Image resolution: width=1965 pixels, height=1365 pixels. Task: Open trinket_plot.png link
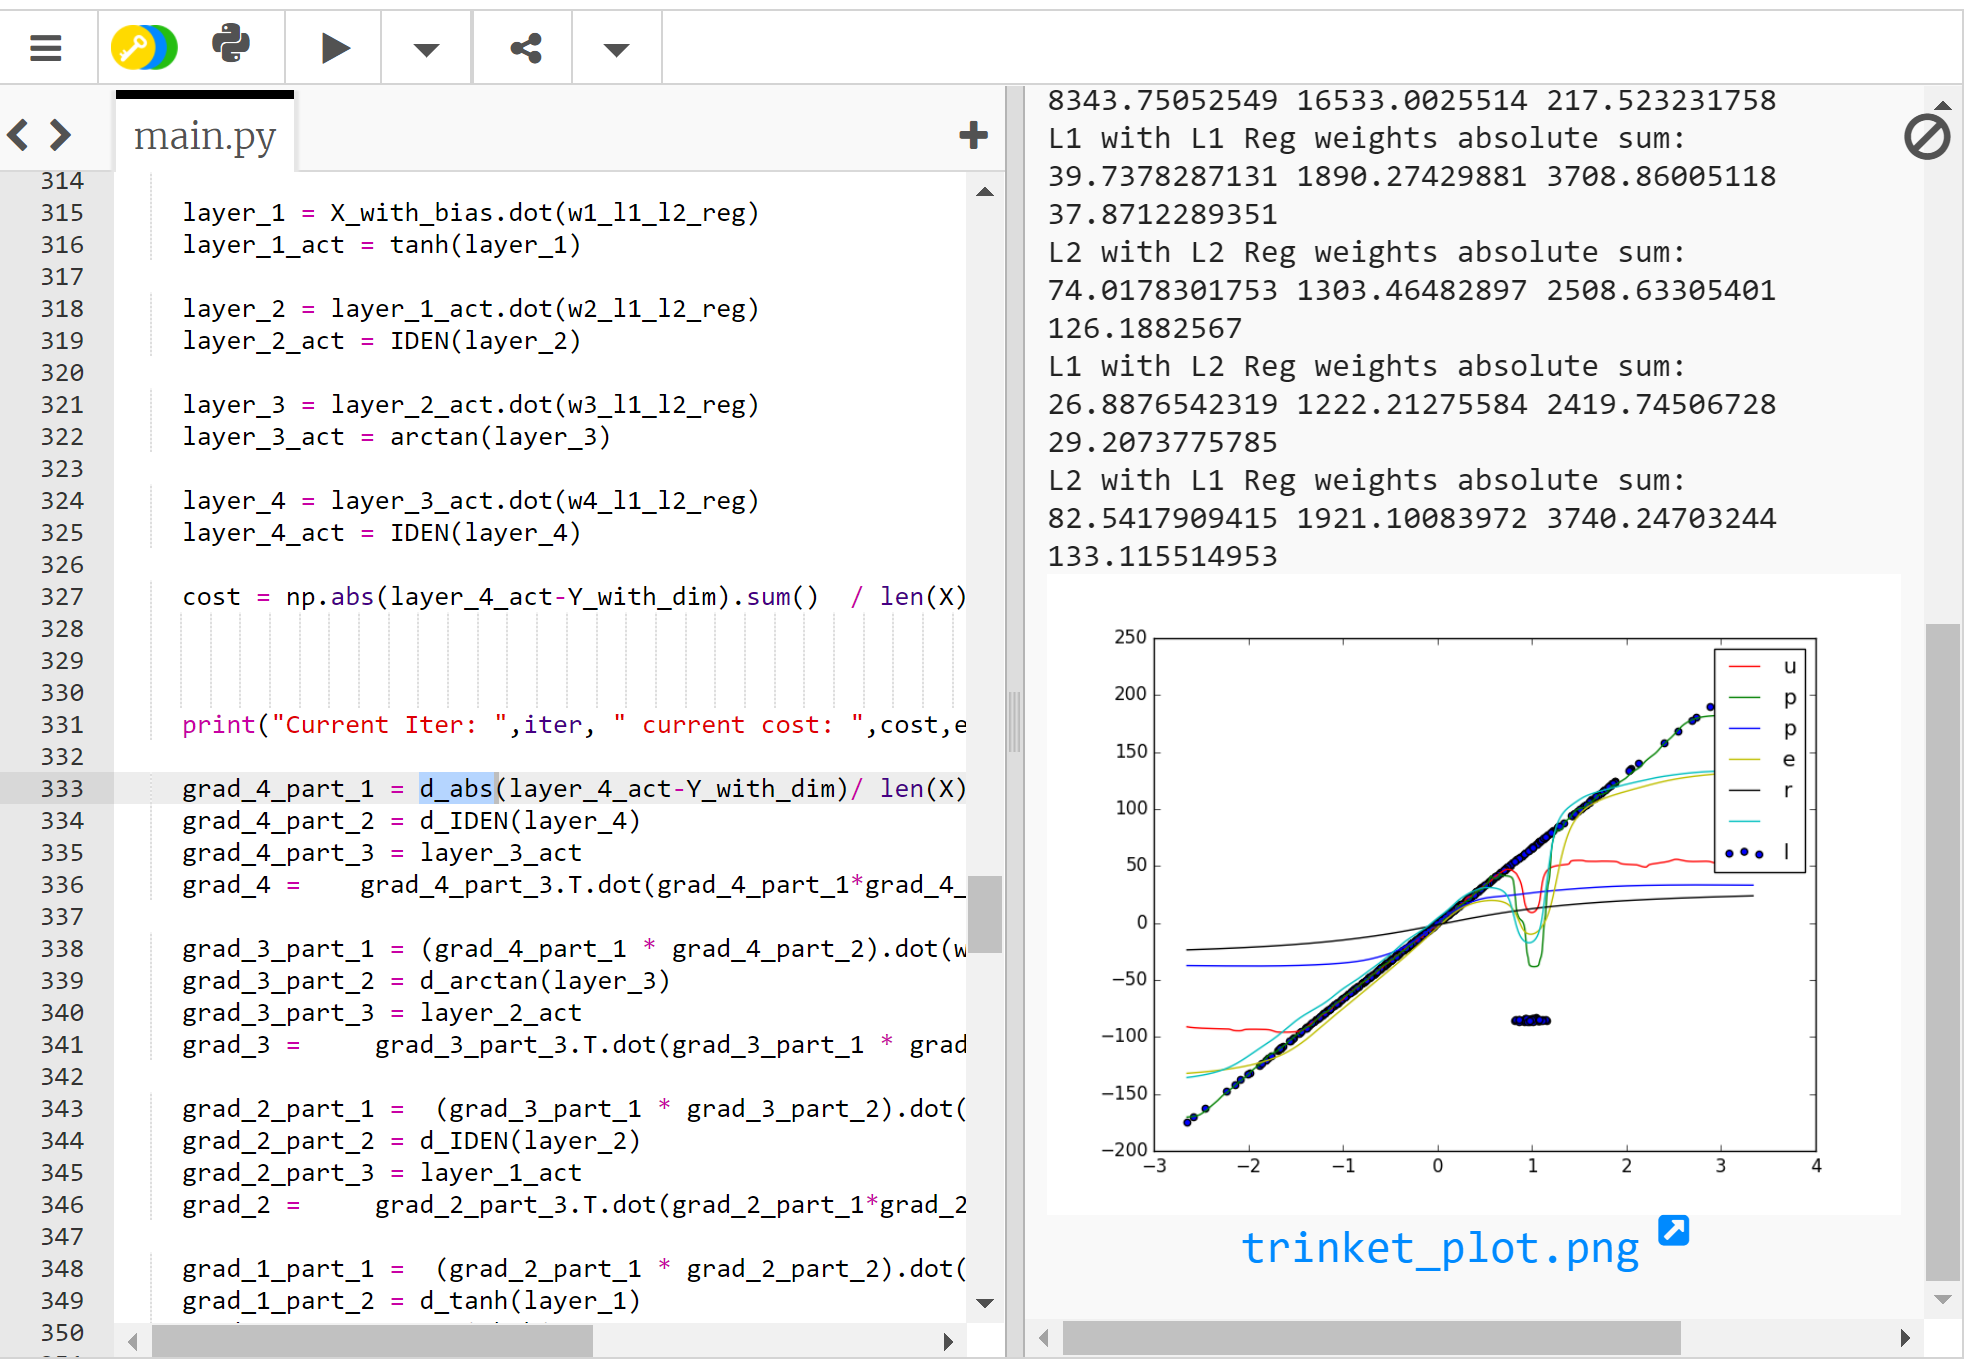[x=1440, y=1248]
